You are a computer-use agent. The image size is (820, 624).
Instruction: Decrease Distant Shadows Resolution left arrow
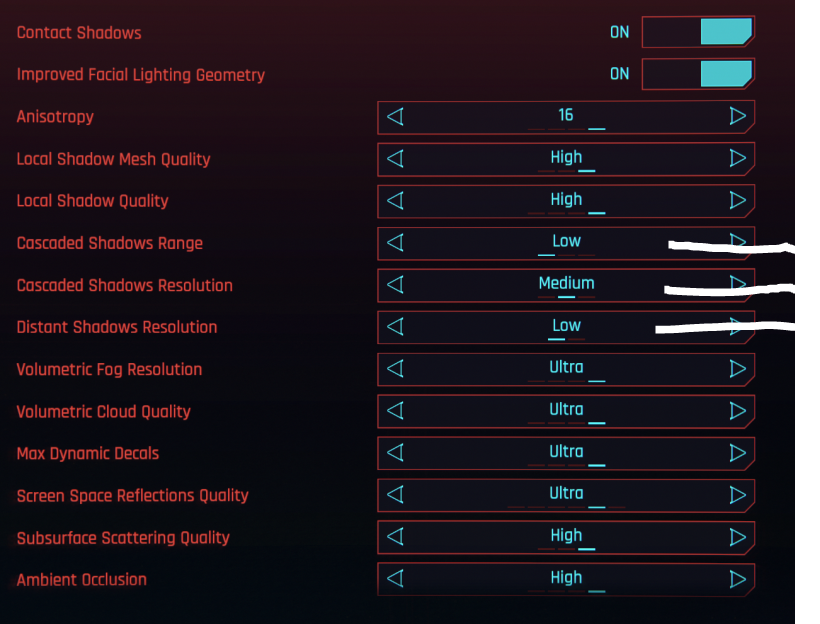(395, 326)
